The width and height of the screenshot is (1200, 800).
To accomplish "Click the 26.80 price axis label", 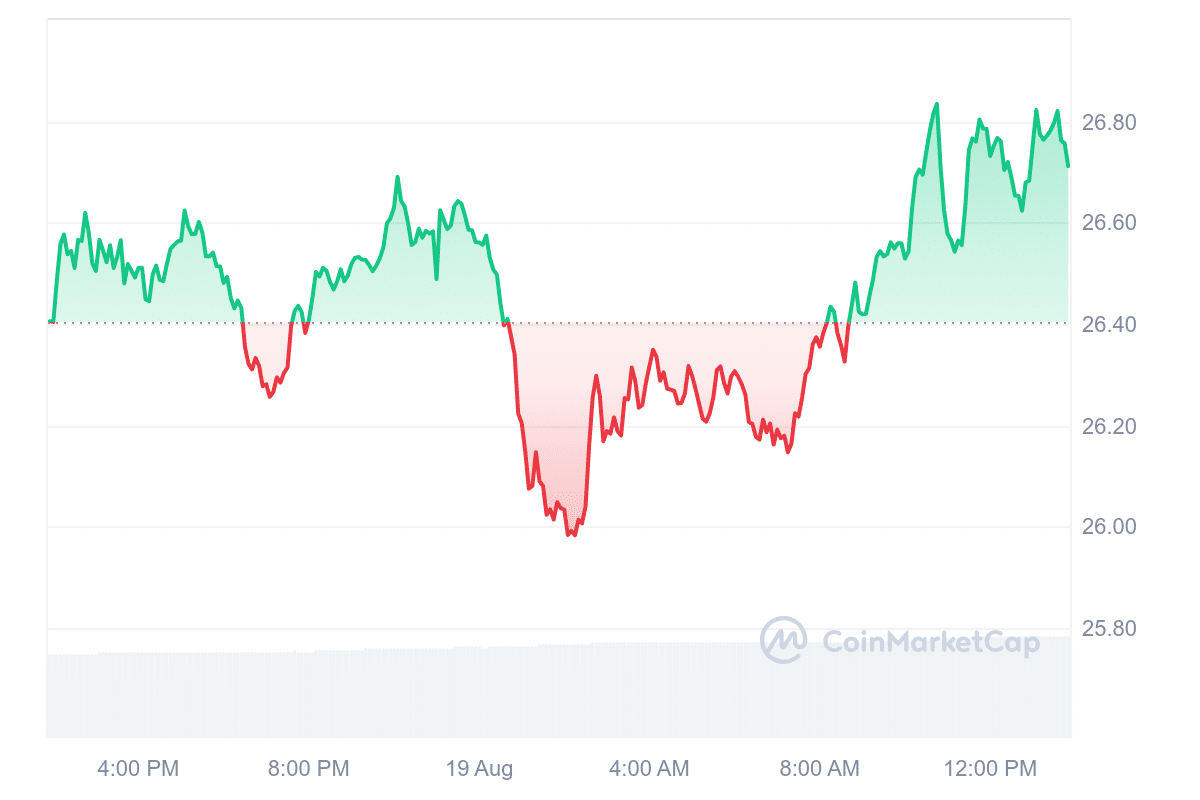I will [1109, 123].
